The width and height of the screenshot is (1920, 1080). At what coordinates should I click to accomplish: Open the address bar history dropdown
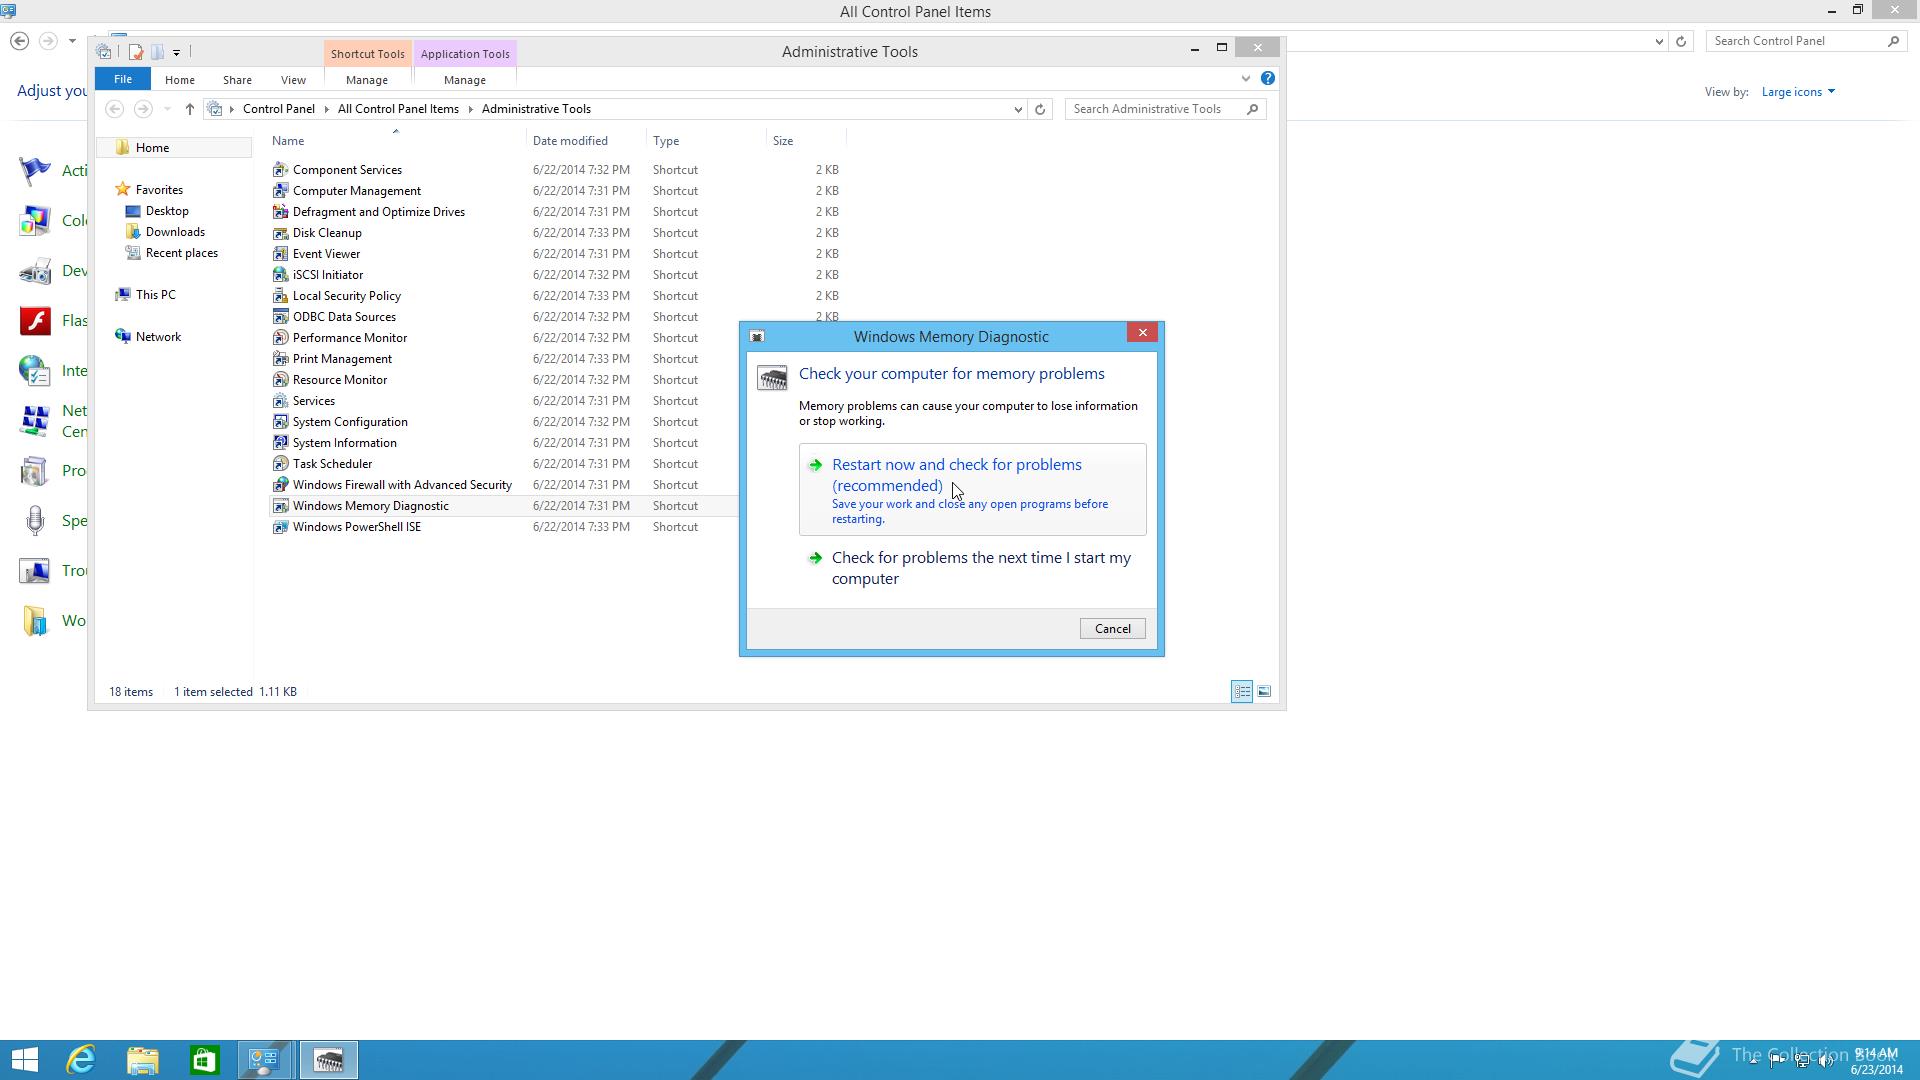(x=1018, y=109)
